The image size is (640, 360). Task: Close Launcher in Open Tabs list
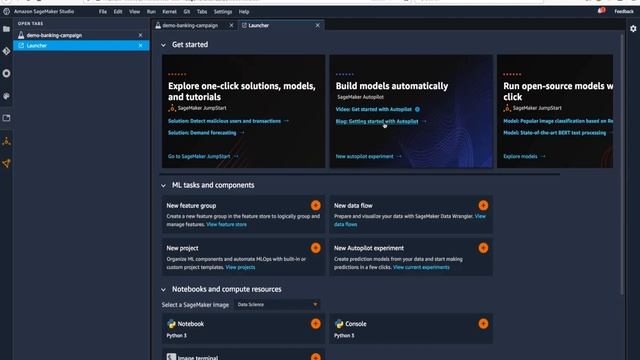coord(140,46)
